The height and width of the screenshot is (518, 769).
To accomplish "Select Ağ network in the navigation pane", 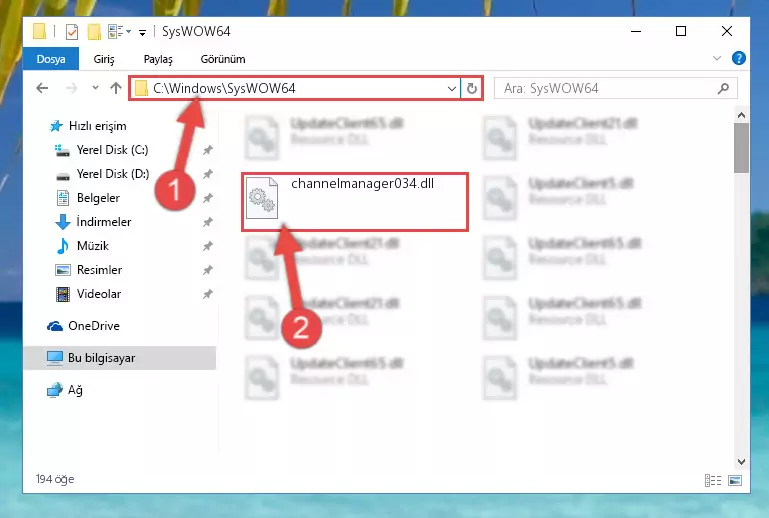I will coord(75,390).
